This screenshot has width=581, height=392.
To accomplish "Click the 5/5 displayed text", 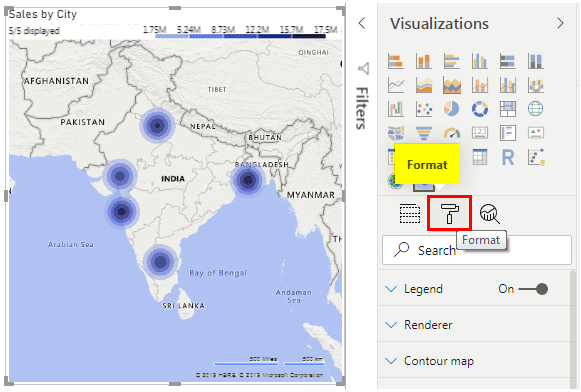I will click(34, 31).
